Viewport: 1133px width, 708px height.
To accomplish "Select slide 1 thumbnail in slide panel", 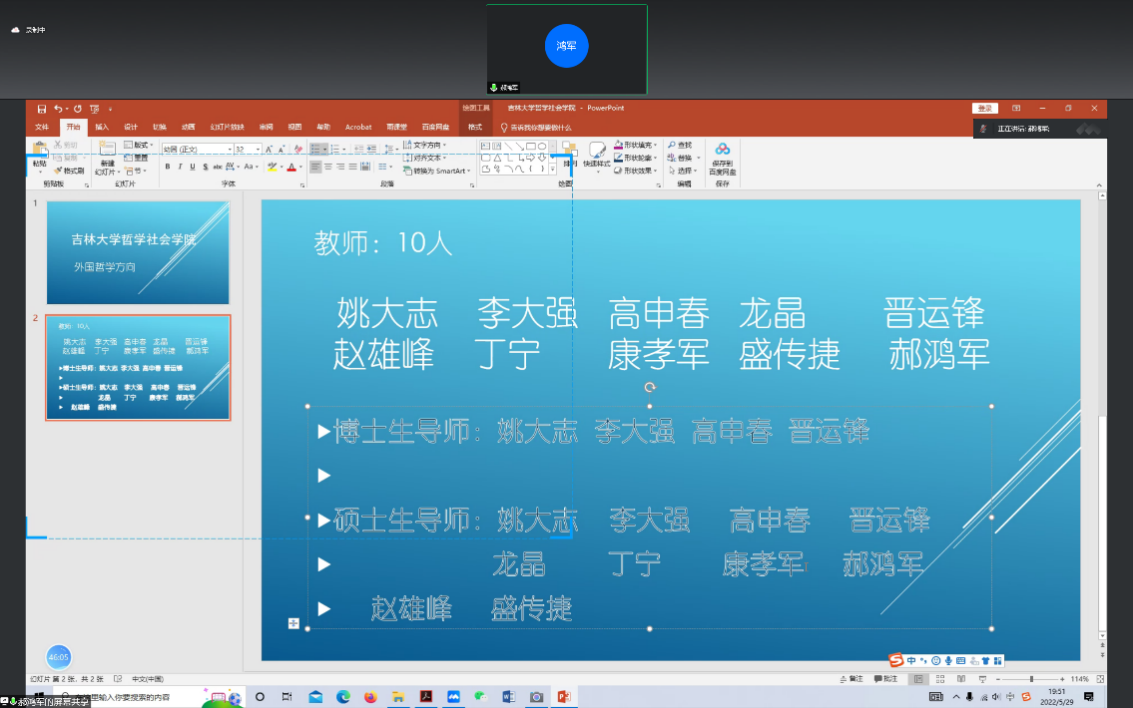I will pos(137,252).
